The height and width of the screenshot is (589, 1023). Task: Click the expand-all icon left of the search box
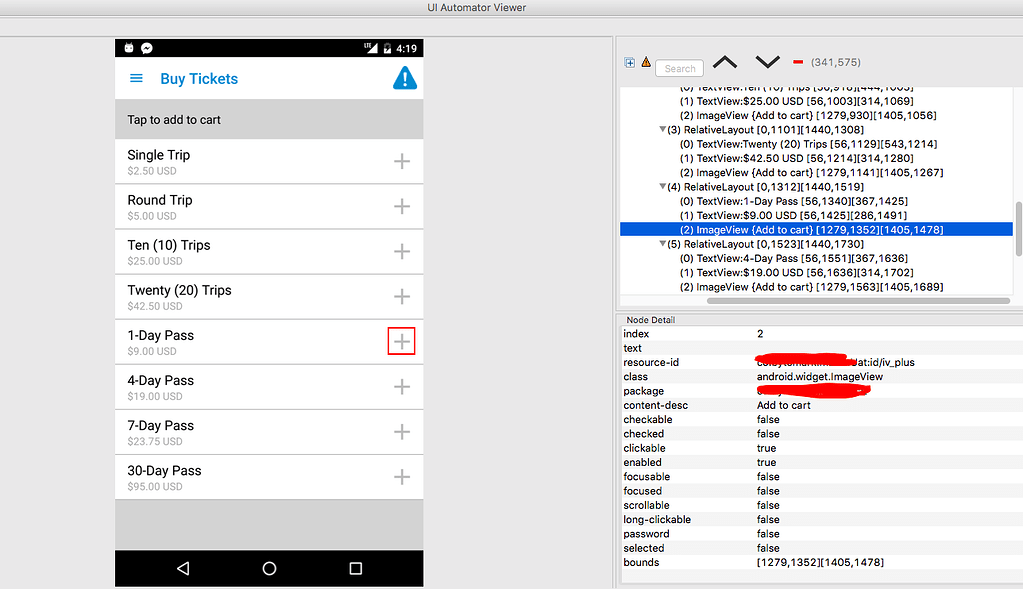click(629, 61)
